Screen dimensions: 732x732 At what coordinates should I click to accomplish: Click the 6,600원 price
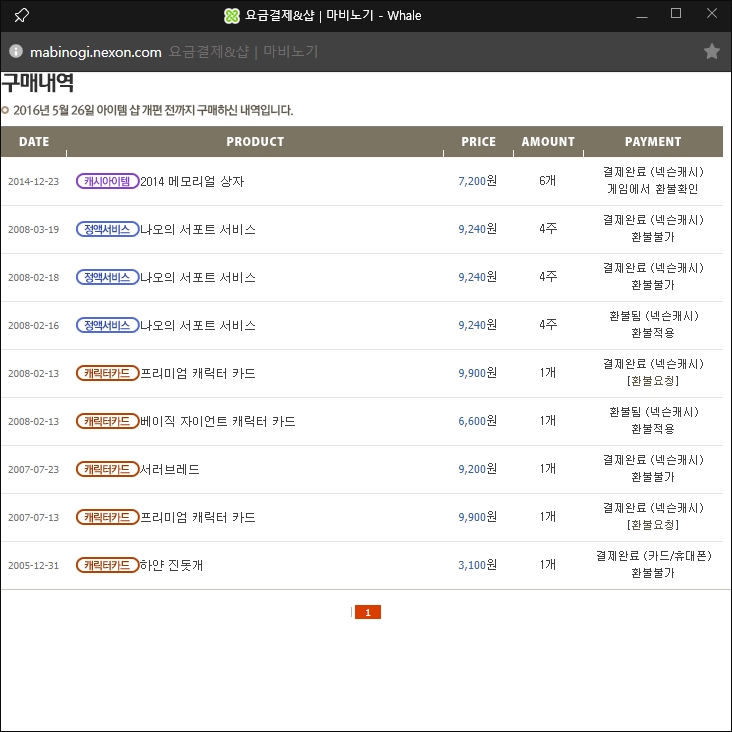478,421
